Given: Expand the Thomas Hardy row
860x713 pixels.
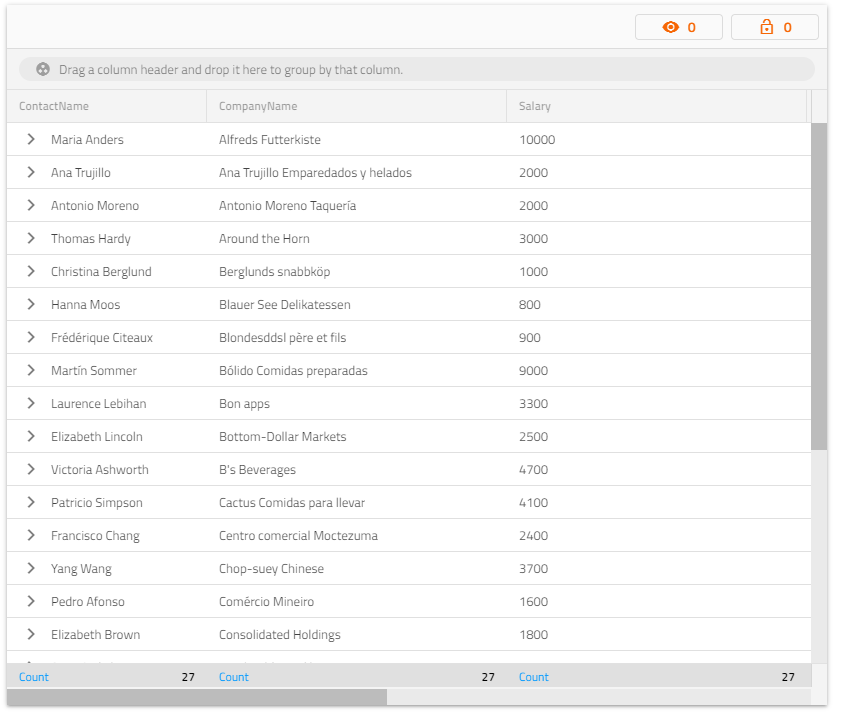Looking at the screenshot, I should point(29,238).
